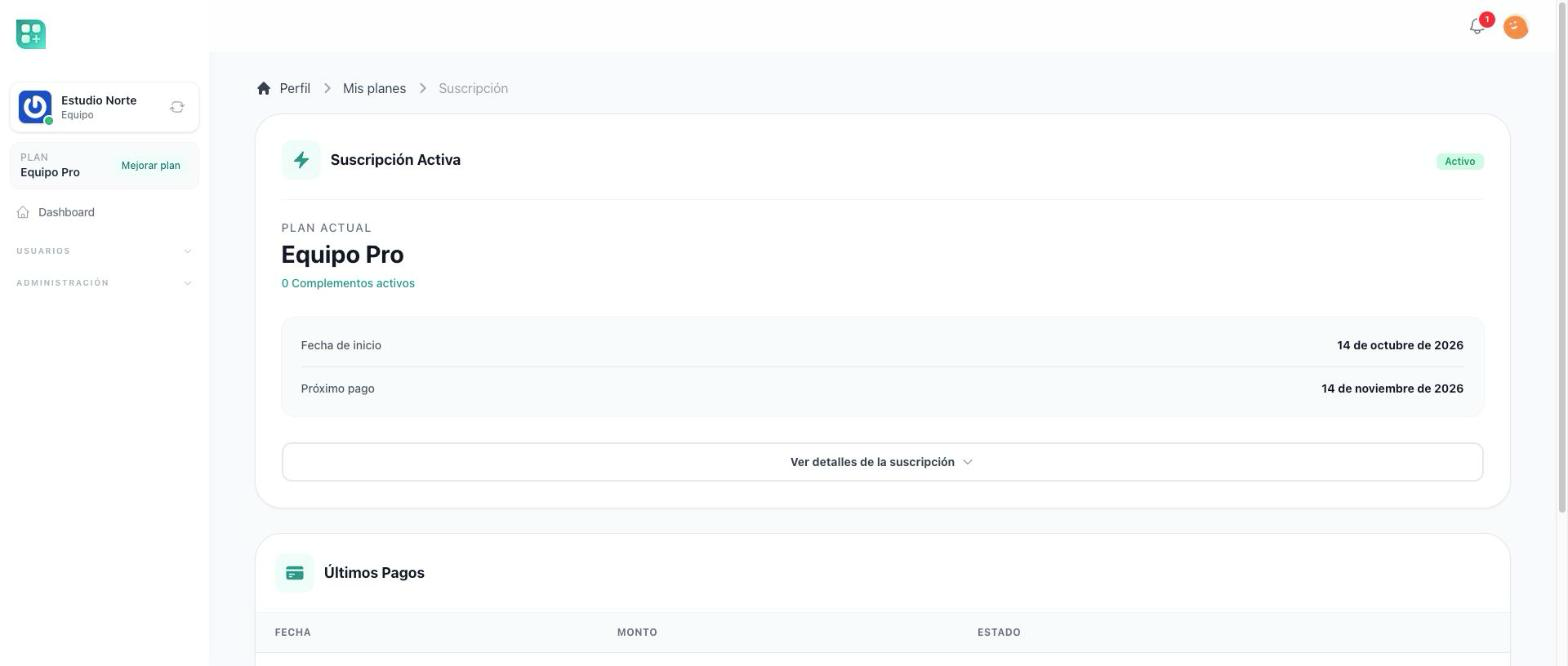Click the MONTO column header
This screenshot has height=666, width=1568.
coord(637,632)
